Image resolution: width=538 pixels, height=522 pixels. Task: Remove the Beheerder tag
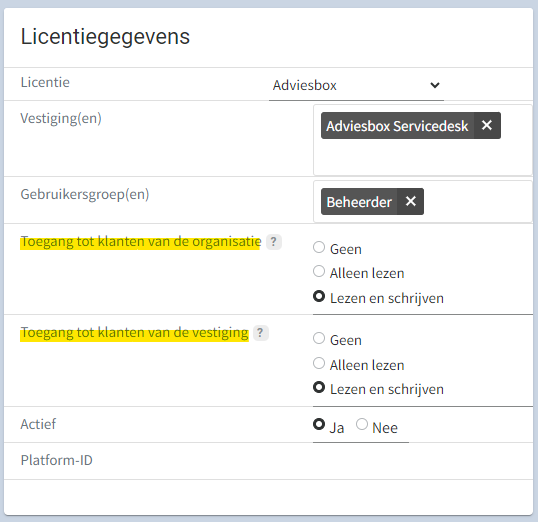[410, 201]
